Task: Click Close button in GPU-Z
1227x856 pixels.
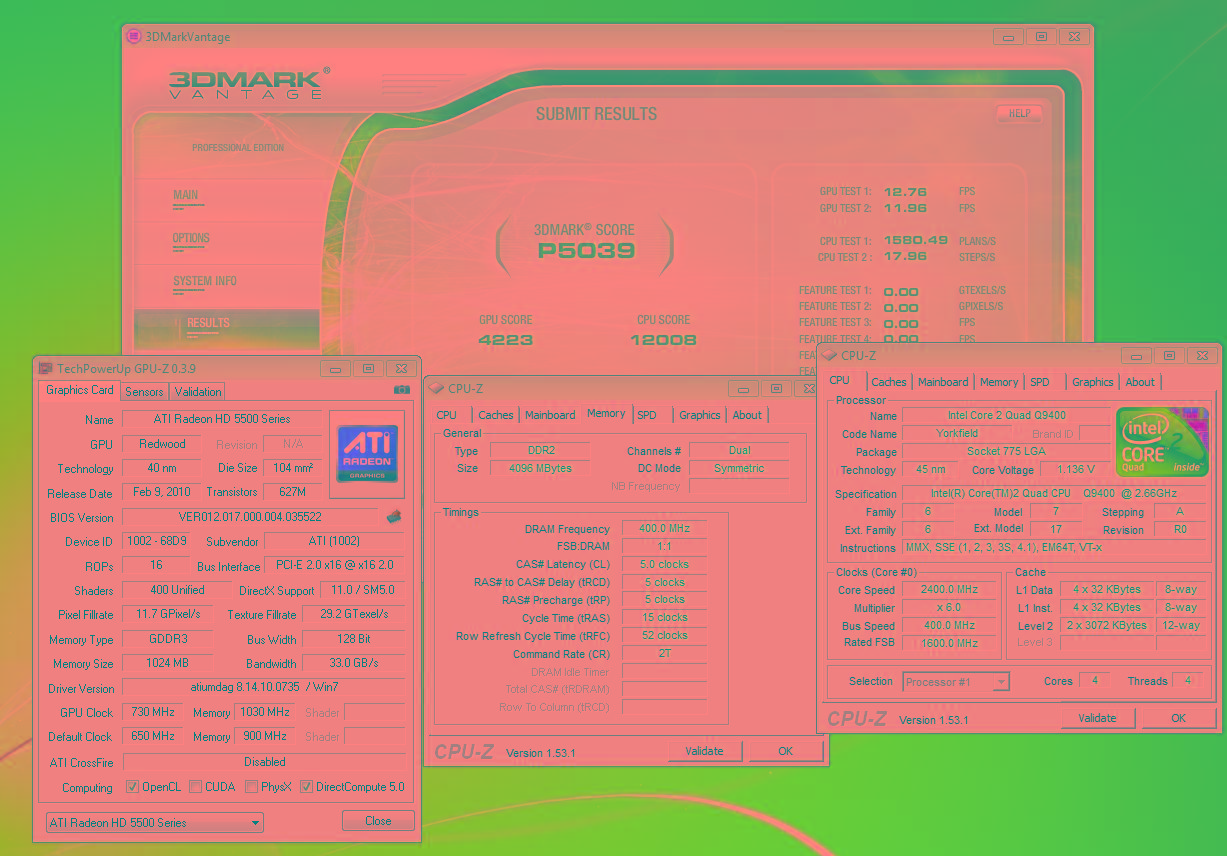Action: pos(378,821)
